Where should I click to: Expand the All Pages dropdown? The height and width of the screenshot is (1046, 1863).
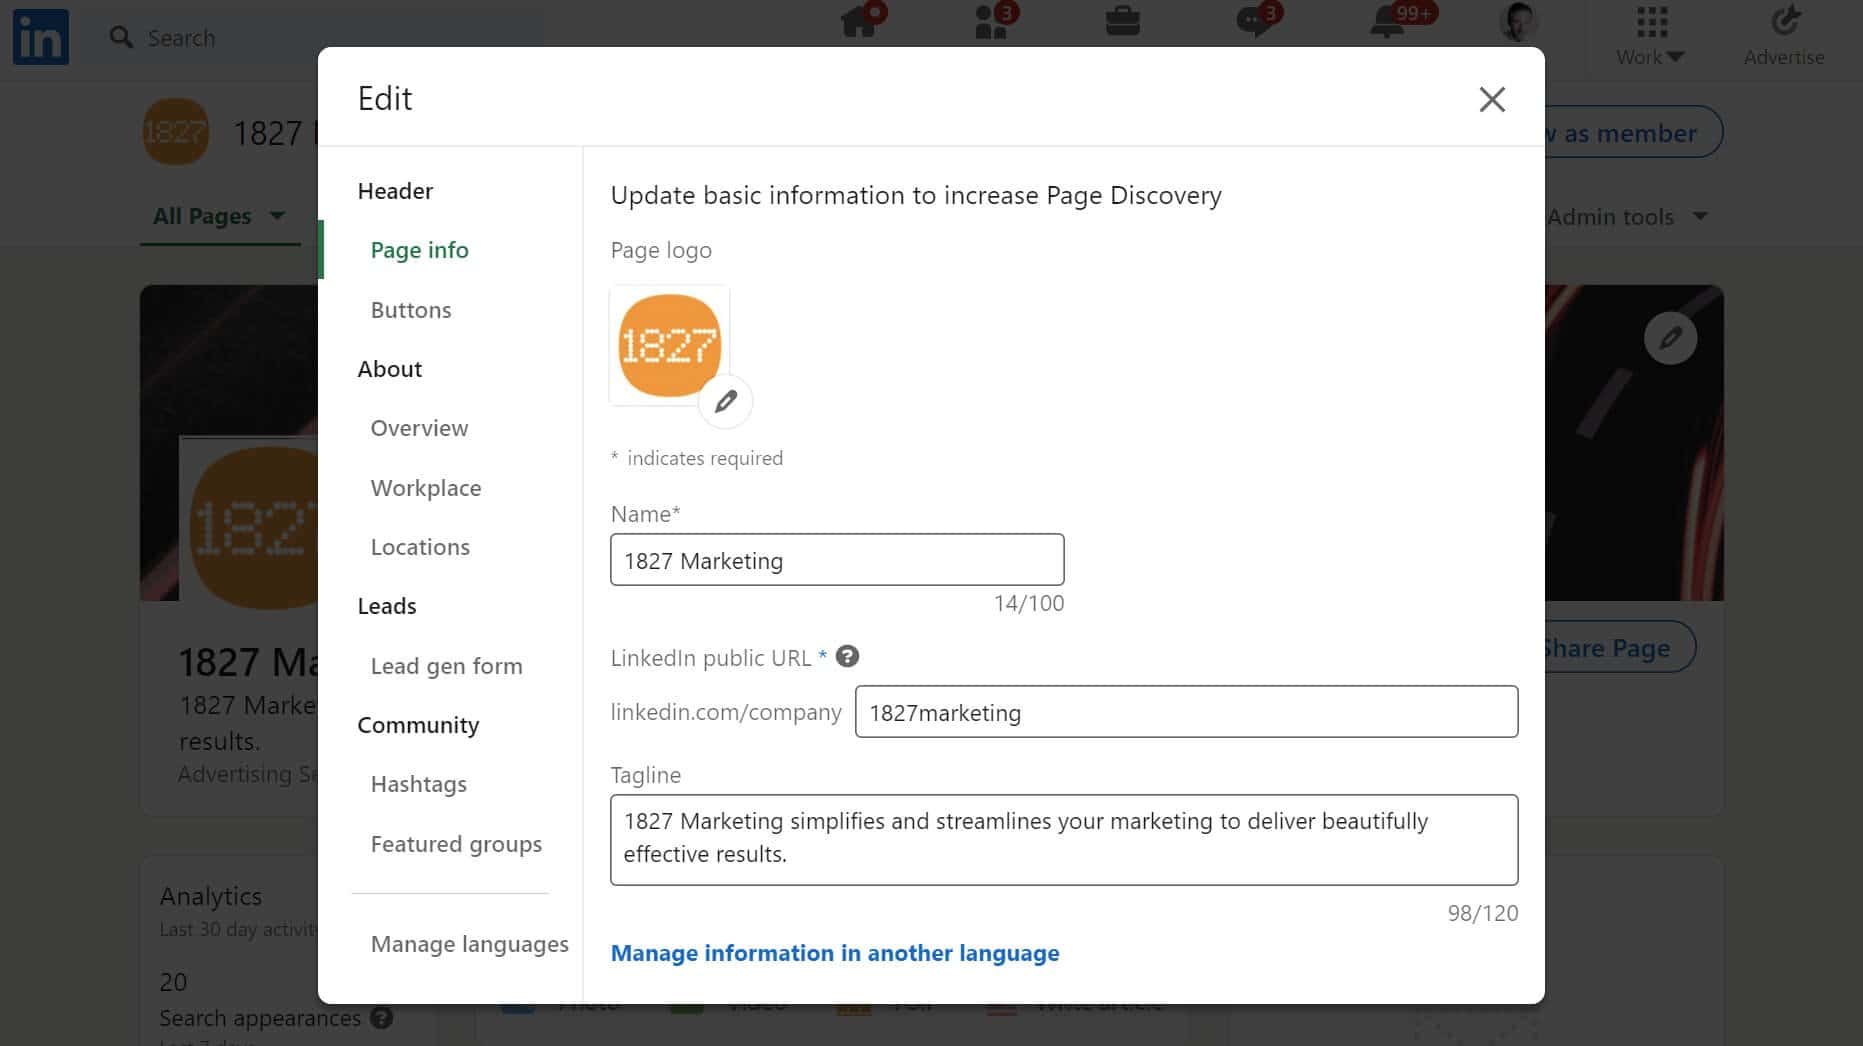(x=219, y=216)
